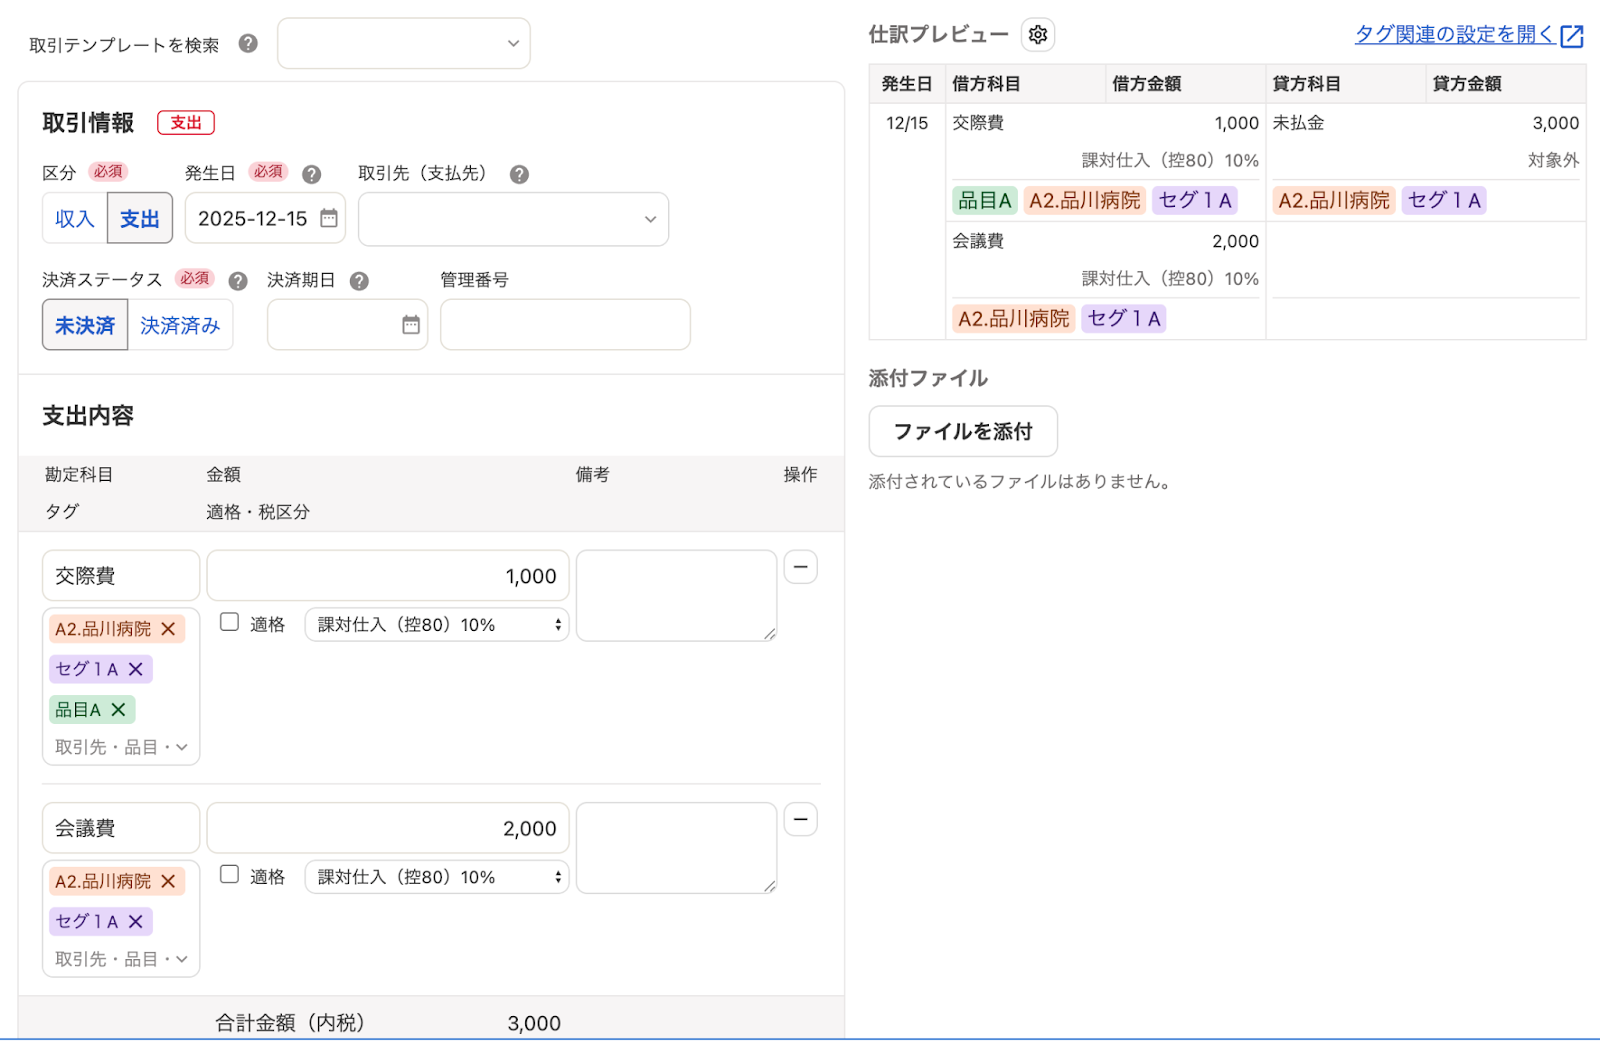Click 対象外 text in preview
The height and width of the screenshot is (1041, 1600).
click(x=1553, y=160)
